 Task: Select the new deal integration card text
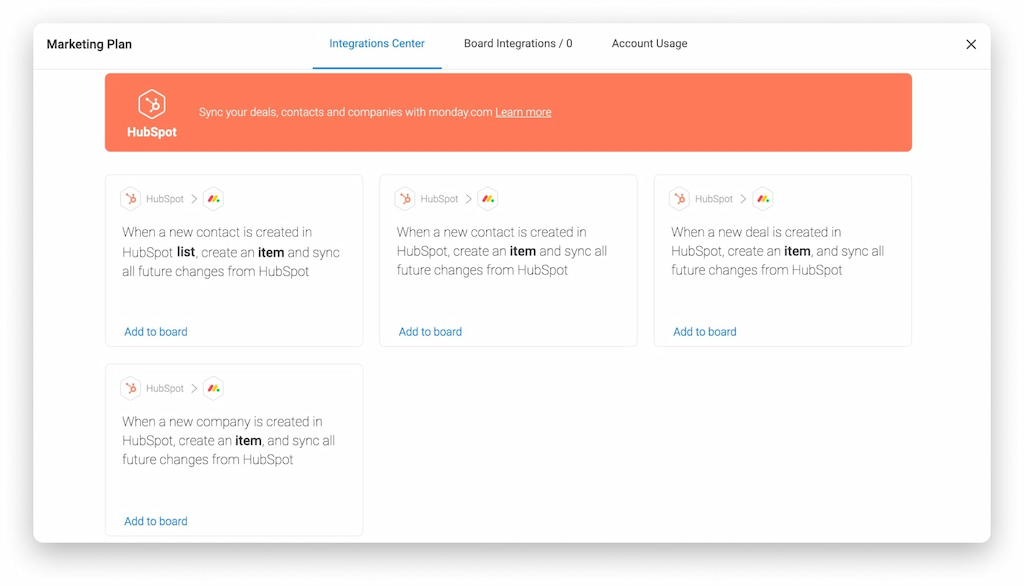tap(777, 251)
